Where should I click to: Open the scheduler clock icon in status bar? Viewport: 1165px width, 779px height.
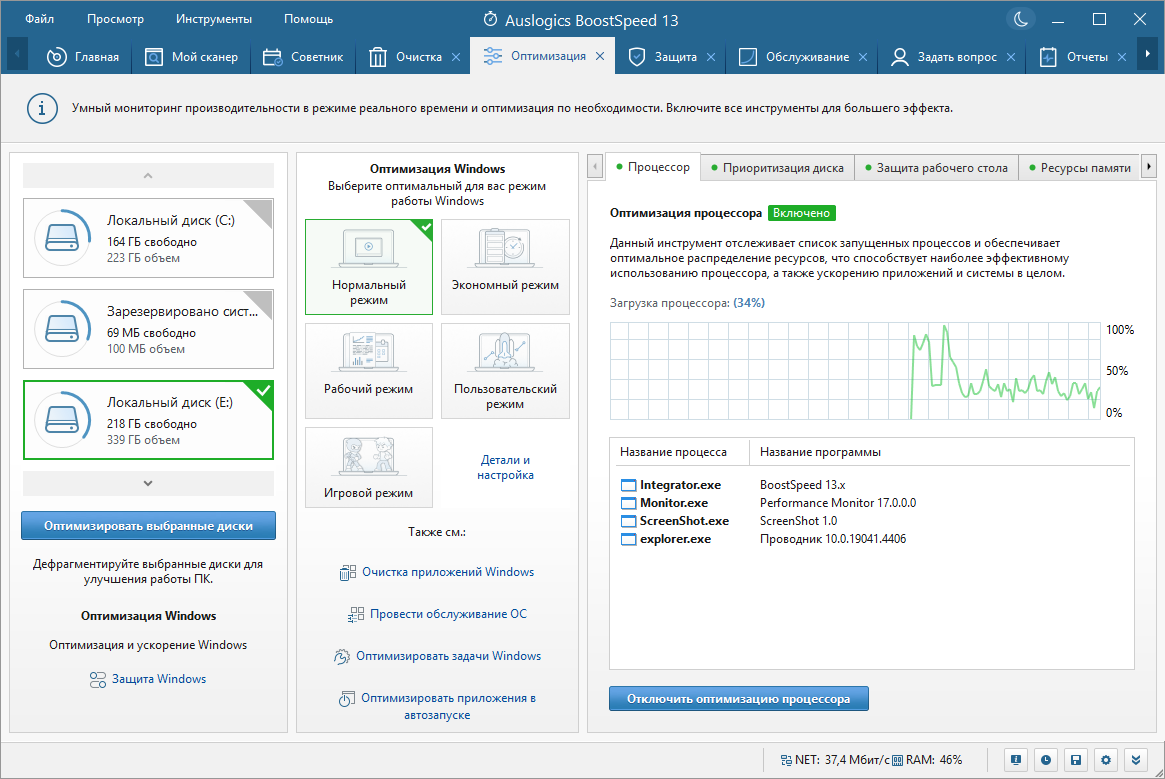(x=1045, y=760)
